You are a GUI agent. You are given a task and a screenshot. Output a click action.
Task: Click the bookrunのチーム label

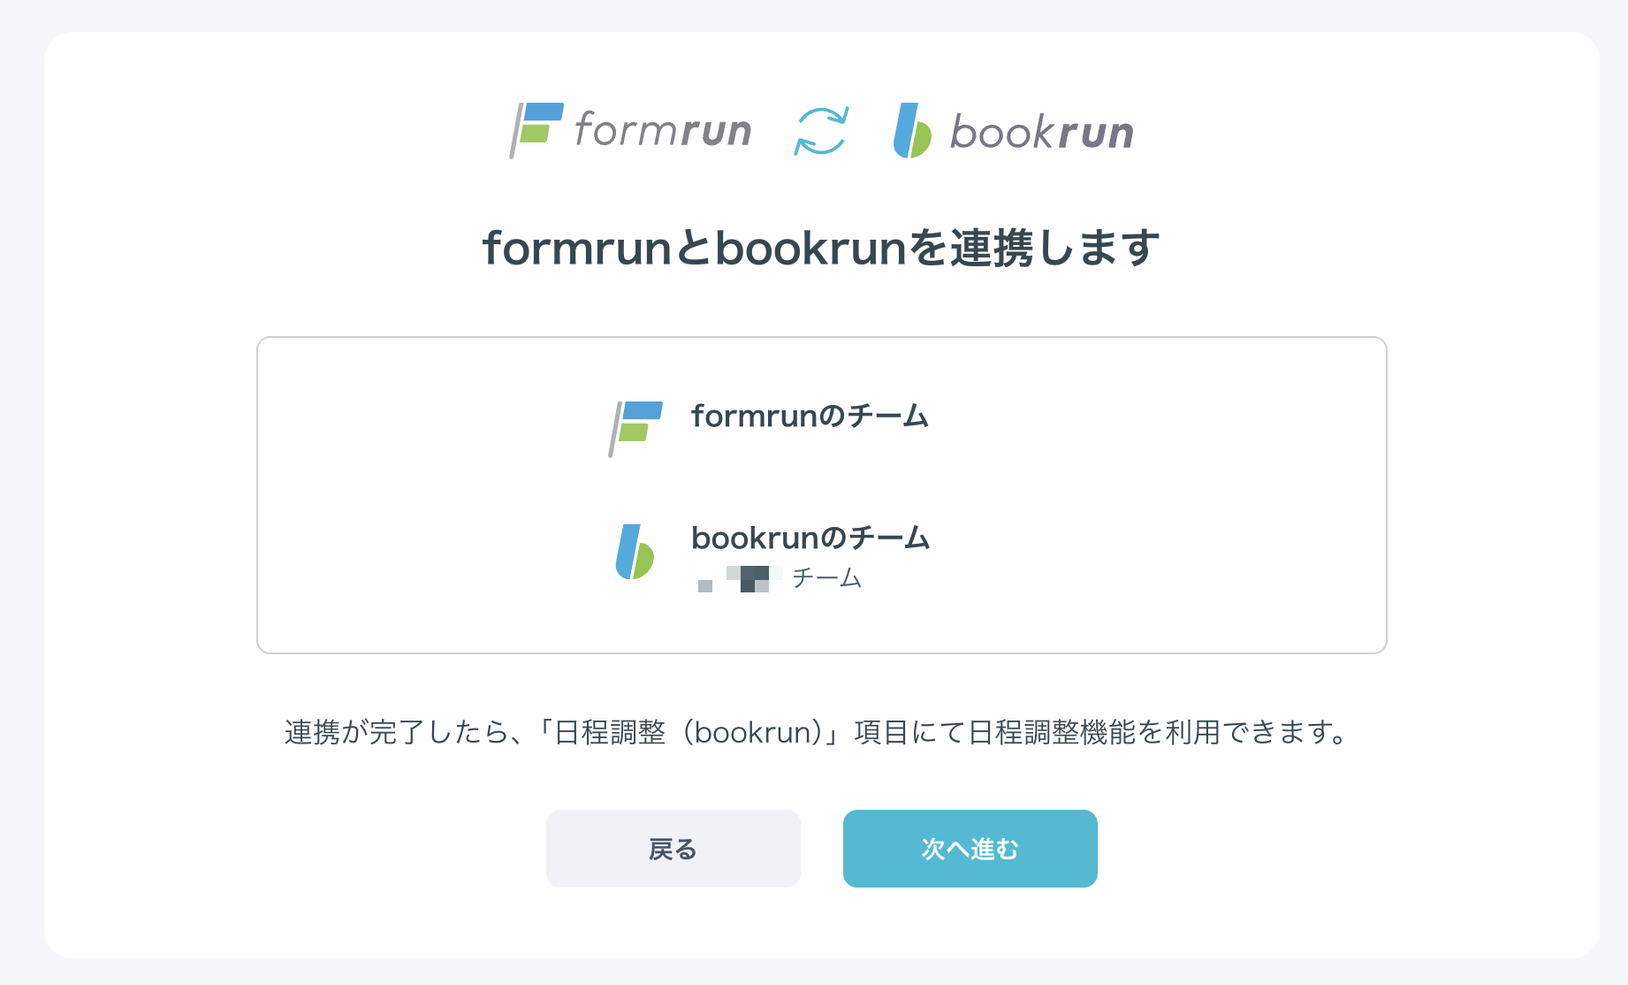point(811,538)
